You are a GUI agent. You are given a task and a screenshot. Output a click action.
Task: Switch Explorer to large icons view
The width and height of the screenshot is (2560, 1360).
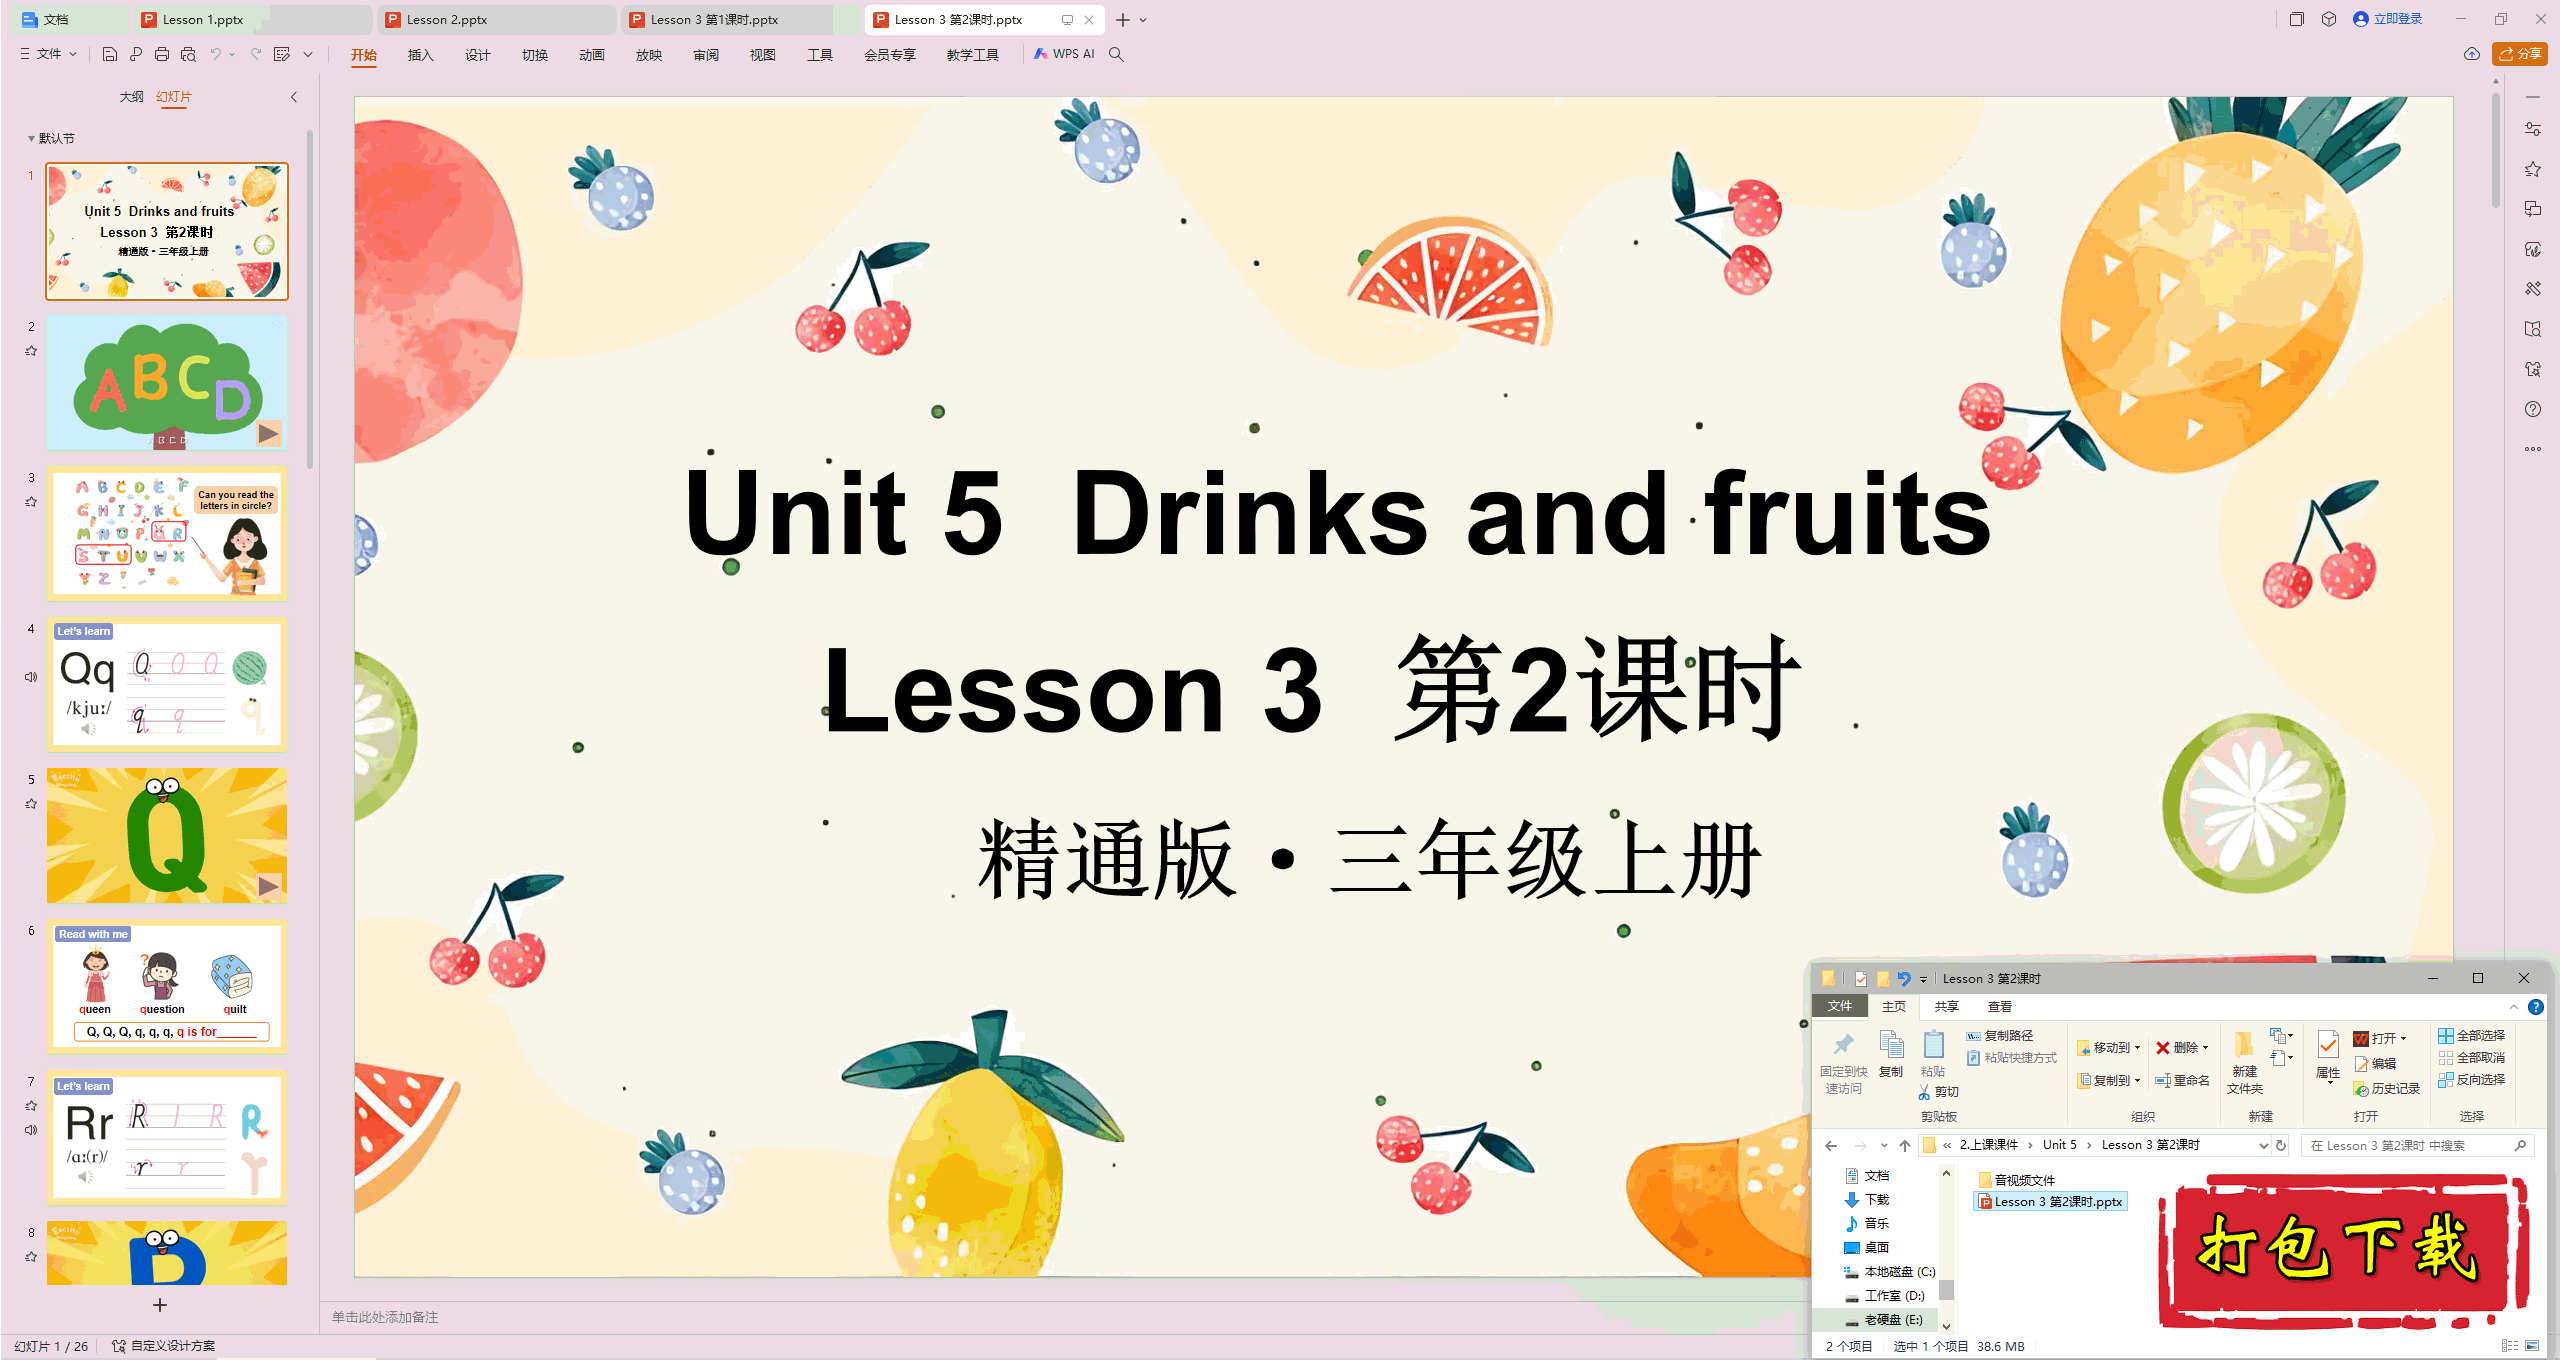pos(2532,1346)
